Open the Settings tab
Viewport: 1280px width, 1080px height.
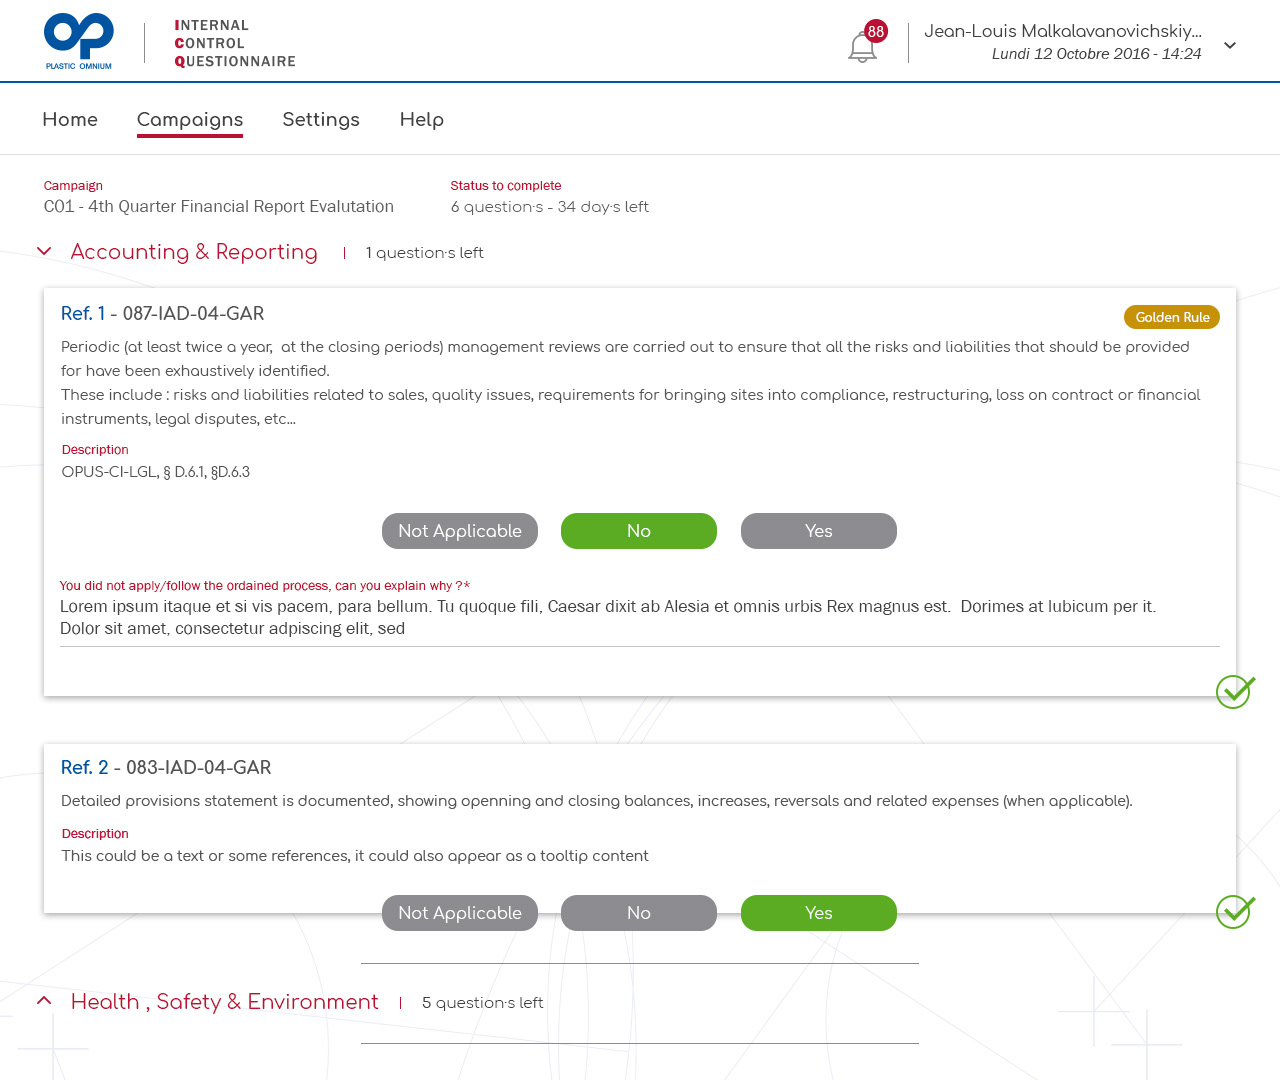[x=321, y=120]
